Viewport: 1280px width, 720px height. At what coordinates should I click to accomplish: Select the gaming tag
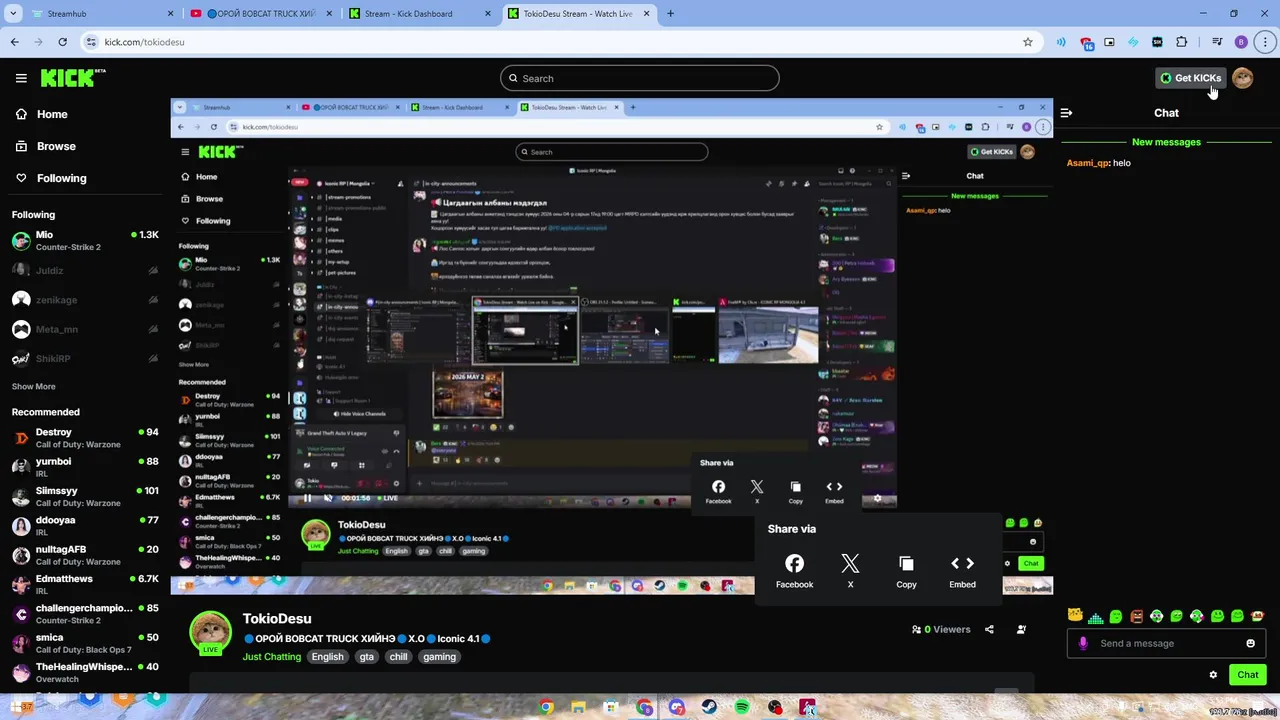439,657
